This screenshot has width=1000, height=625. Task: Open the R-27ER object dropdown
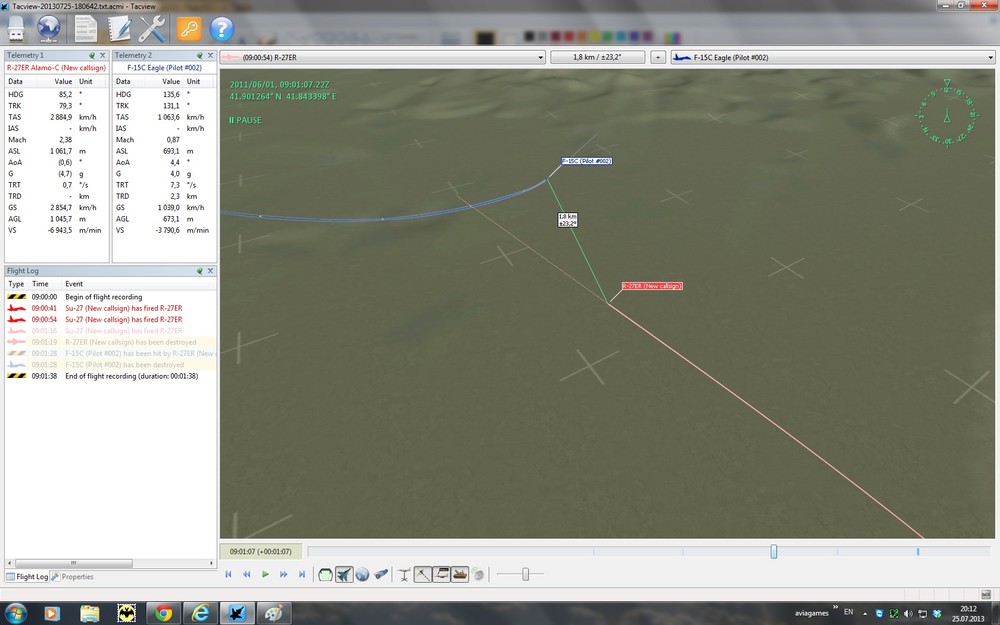click(383, 57)
